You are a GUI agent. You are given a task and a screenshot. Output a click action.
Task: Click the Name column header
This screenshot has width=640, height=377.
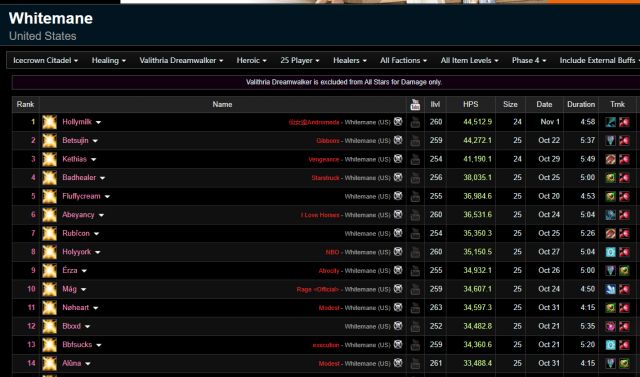[222, 104]
